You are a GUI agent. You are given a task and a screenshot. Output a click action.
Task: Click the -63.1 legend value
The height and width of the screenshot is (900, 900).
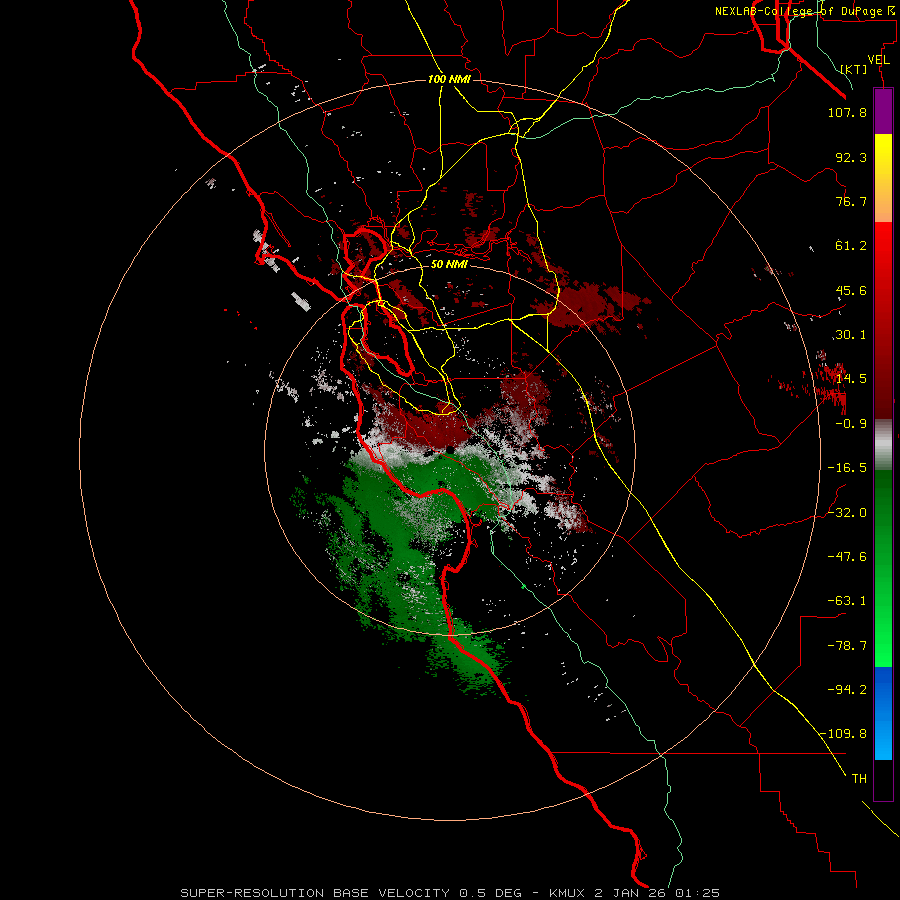[x=847, y=601]
